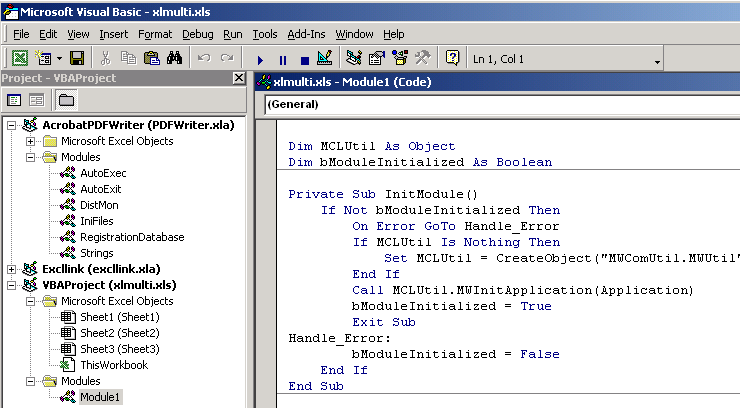The width and height of the screenshot is (740, 410).
Task: Select Sheet3 (Sheet3) object
Action: coord(120,349)
